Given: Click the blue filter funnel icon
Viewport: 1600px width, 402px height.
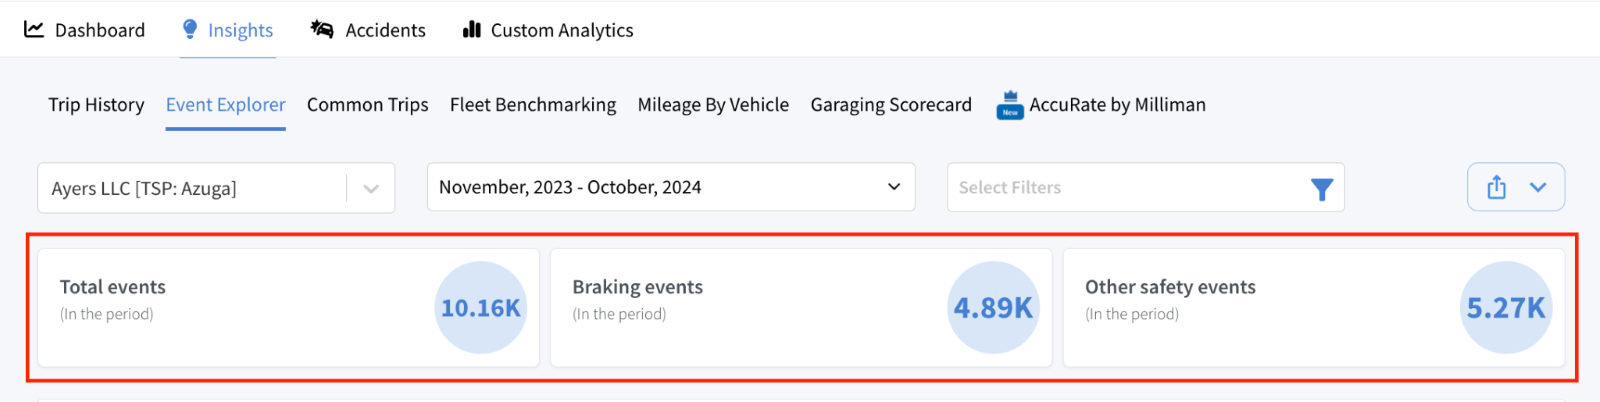Looking at the screenshot, I should [x=1322, y=189].
